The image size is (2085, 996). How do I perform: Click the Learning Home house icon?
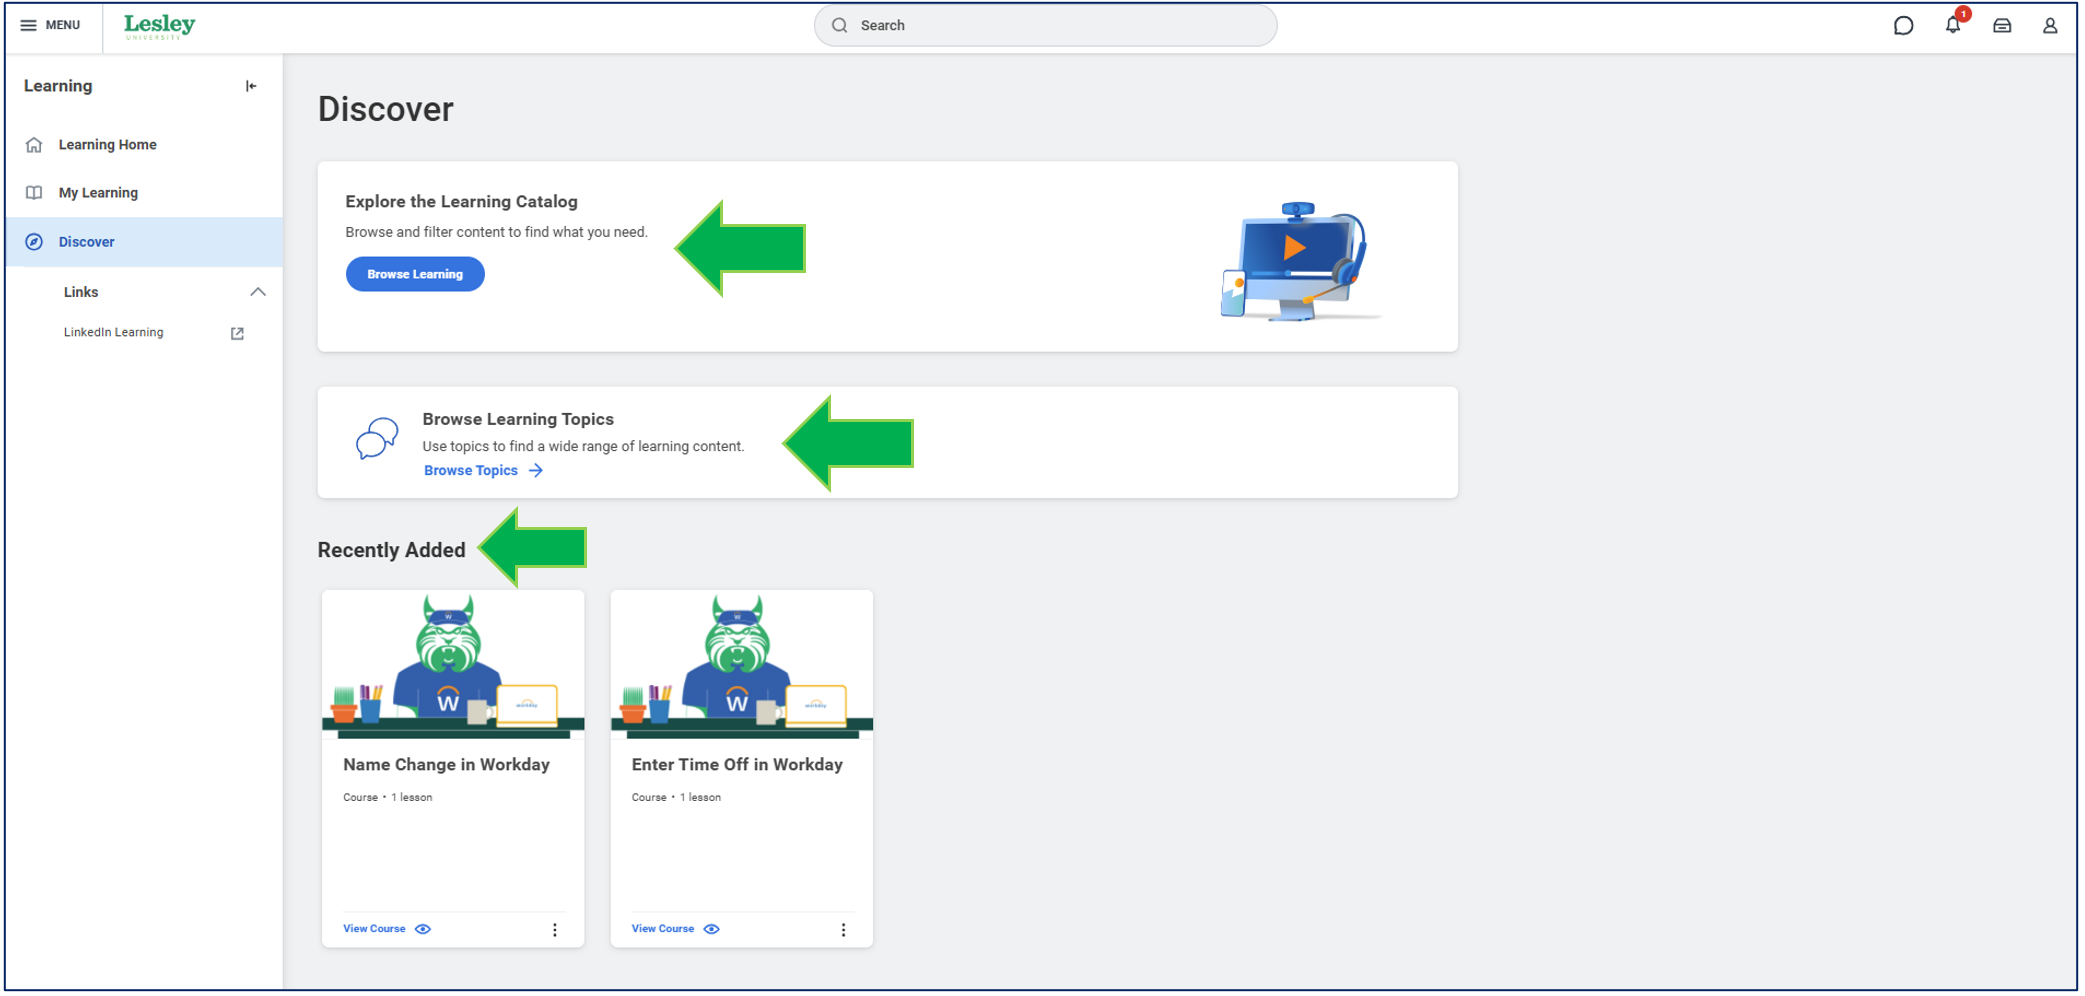point(34,145)
